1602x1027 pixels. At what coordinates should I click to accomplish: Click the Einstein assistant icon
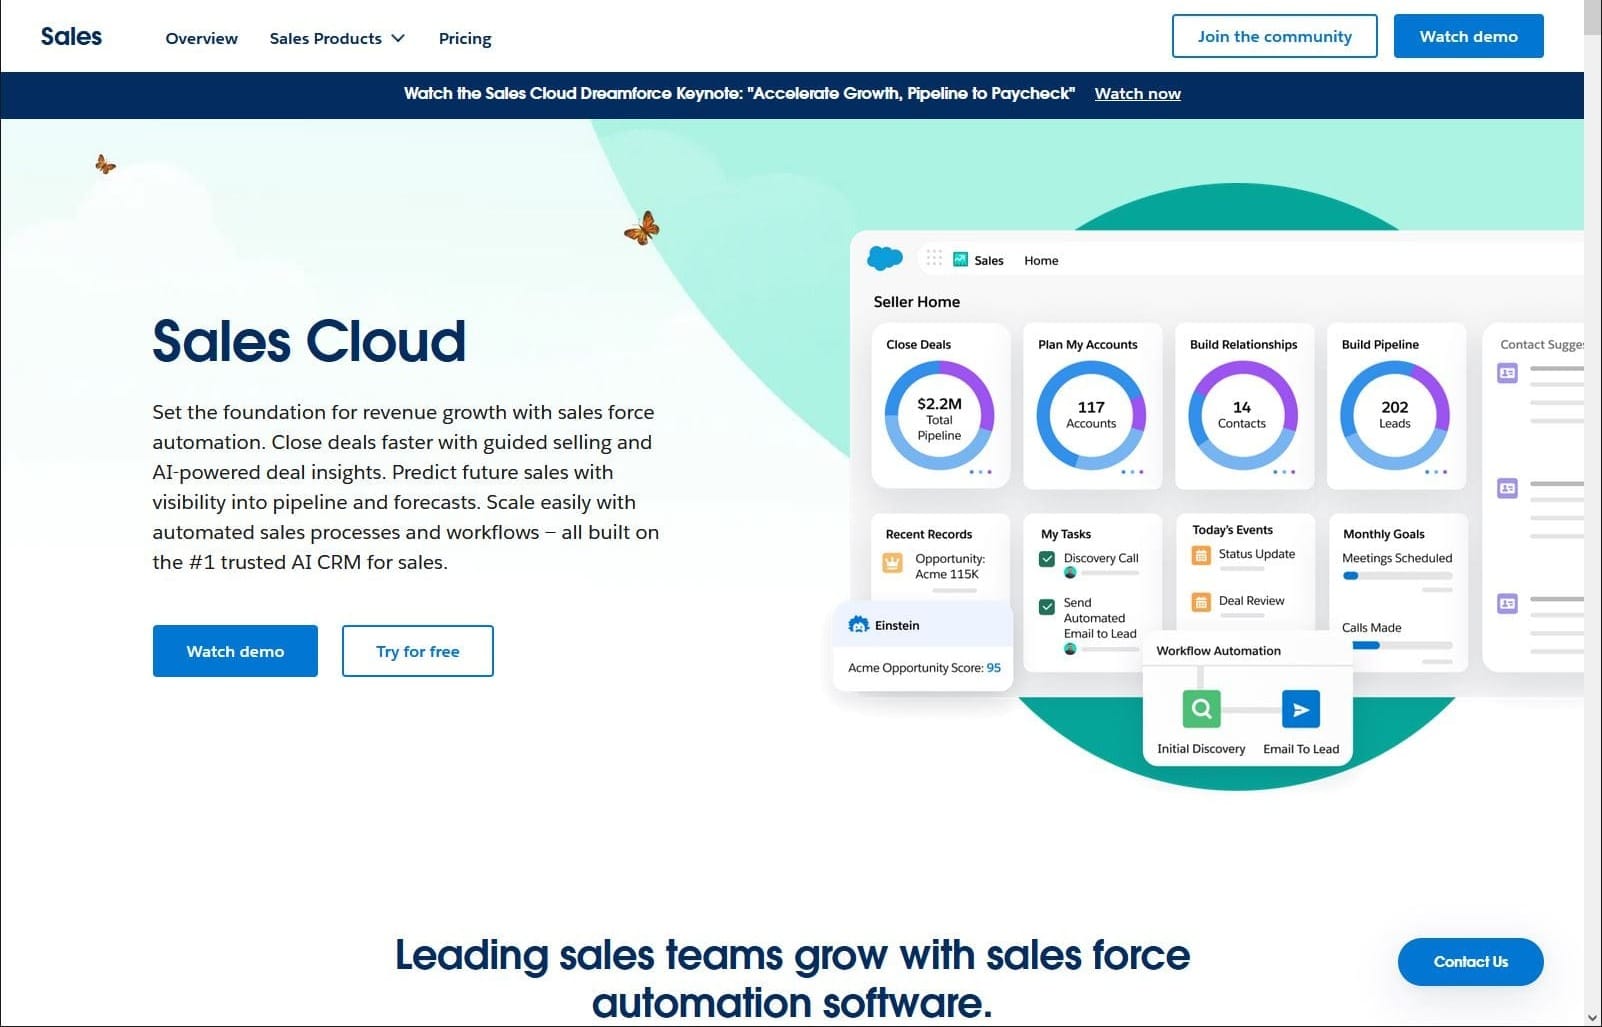point(858,624)
